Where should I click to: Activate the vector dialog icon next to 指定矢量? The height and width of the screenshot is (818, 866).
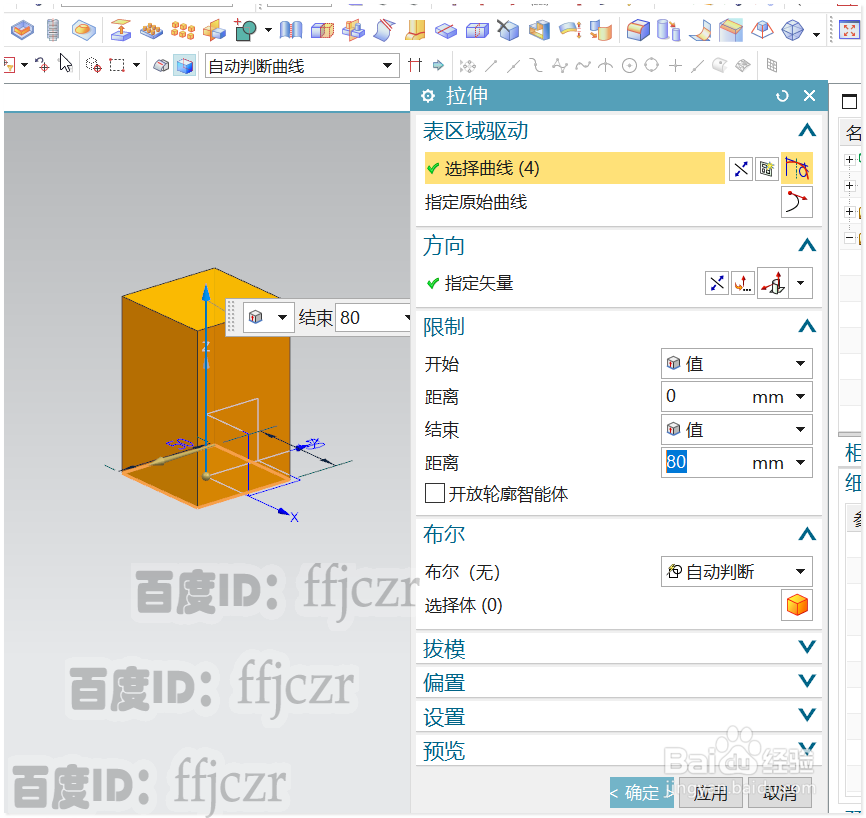pos(742,283)
